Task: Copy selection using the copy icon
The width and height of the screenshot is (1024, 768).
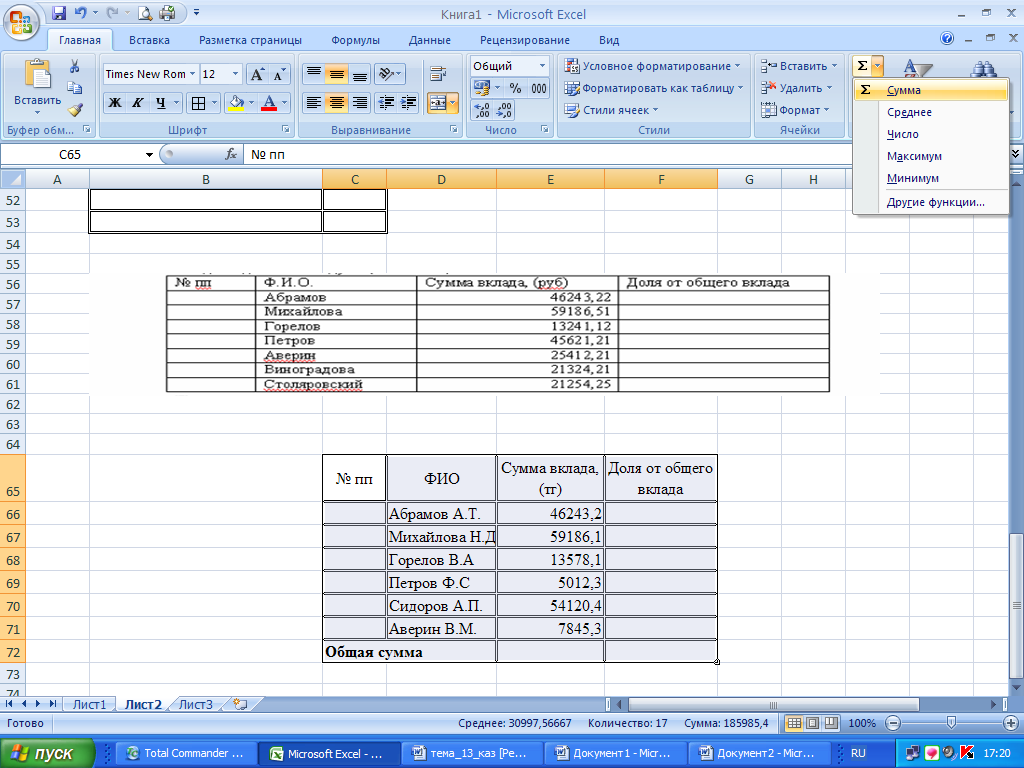Action: coord(74,88)
